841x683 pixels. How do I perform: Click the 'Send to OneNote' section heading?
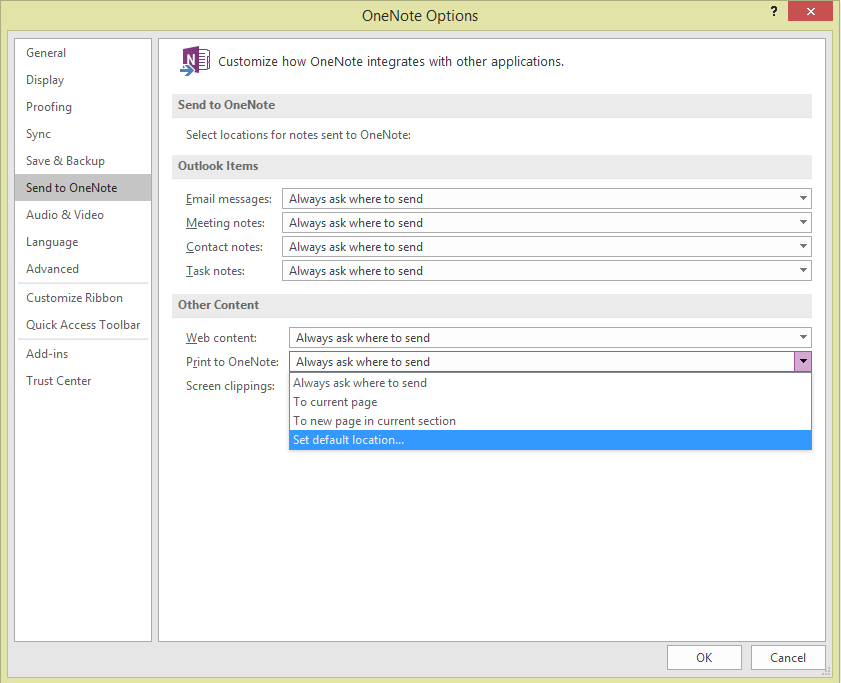point(226,105)
